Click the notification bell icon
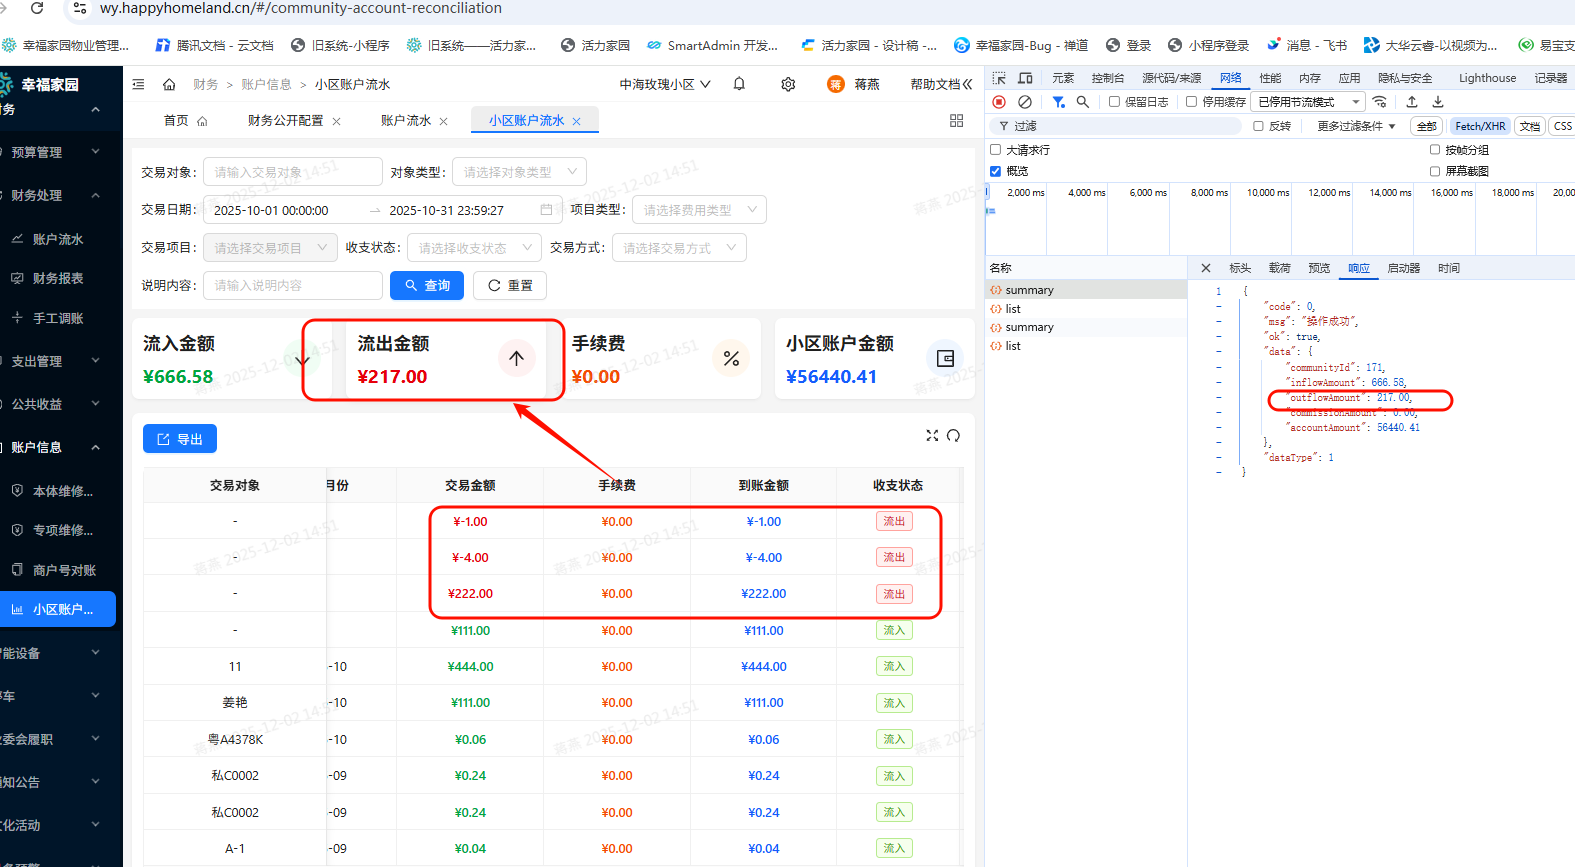 click(739, 84)
